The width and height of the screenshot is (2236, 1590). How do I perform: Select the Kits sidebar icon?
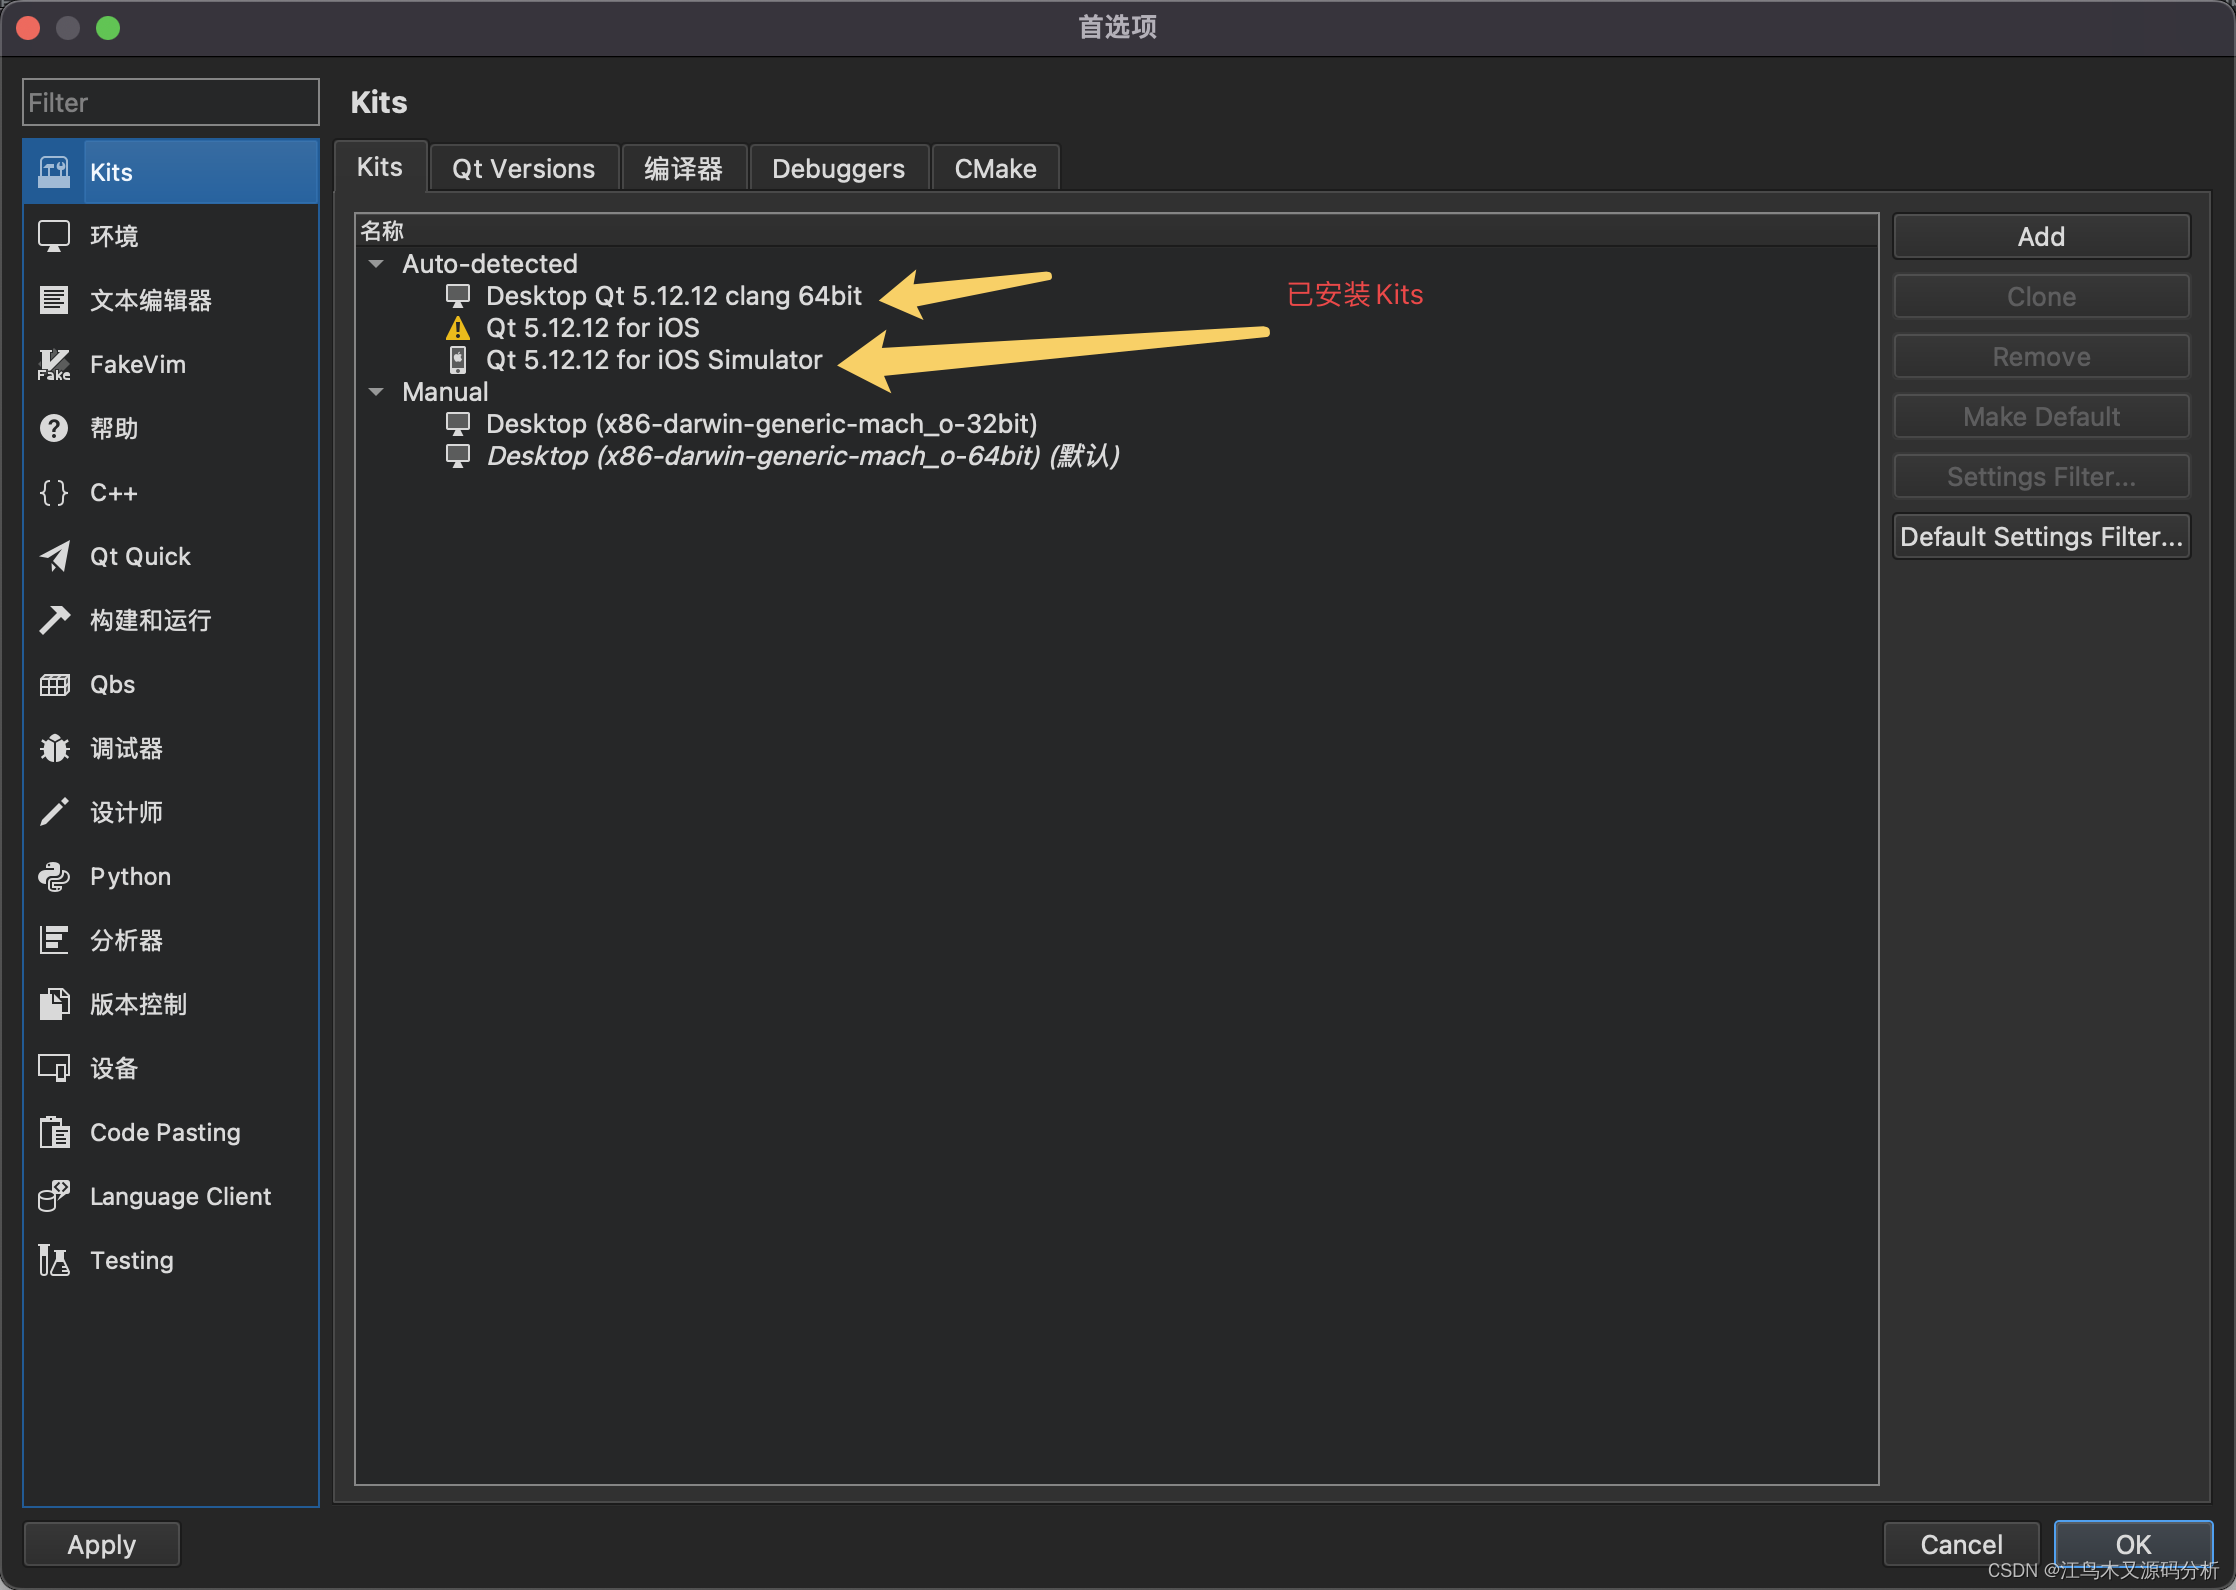point(54,172)
